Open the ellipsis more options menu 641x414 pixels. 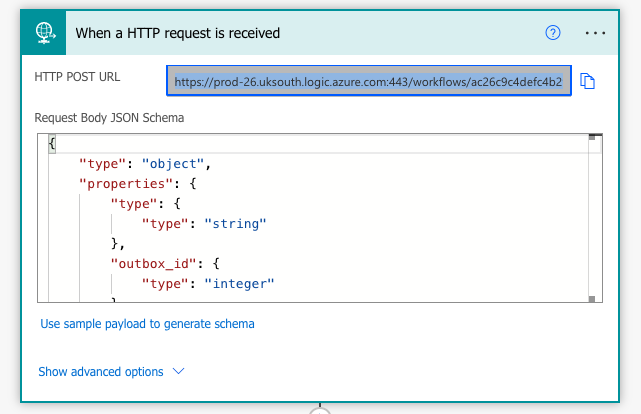pyautogui.click(x=596, y=33)
